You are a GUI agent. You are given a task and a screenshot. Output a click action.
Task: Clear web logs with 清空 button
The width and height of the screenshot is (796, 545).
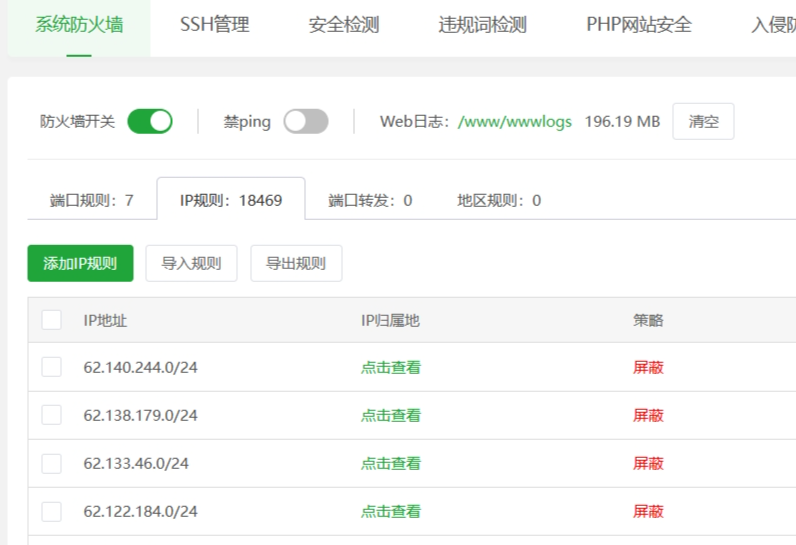(x=703, y=121)
